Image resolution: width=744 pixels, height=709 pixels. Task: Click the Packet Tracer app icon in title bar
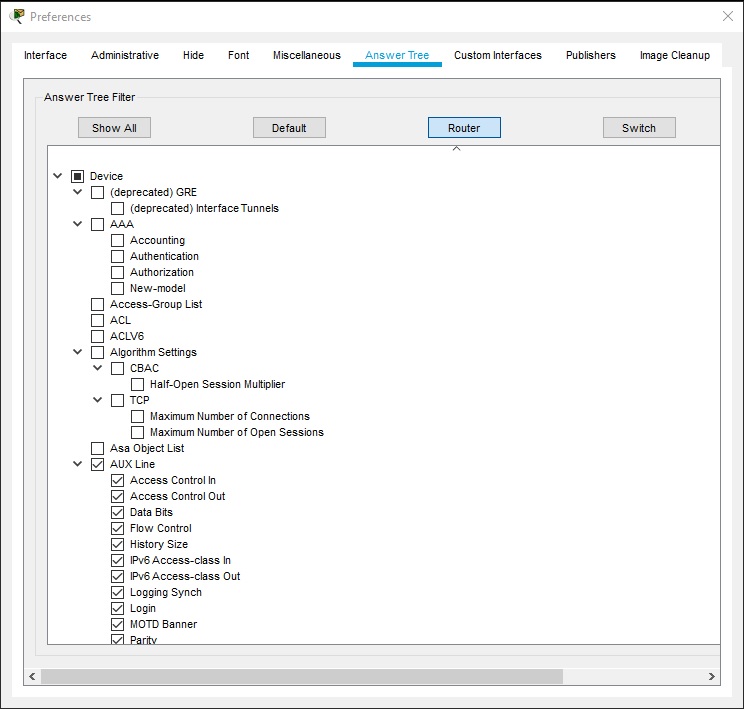tap(17, 16)
